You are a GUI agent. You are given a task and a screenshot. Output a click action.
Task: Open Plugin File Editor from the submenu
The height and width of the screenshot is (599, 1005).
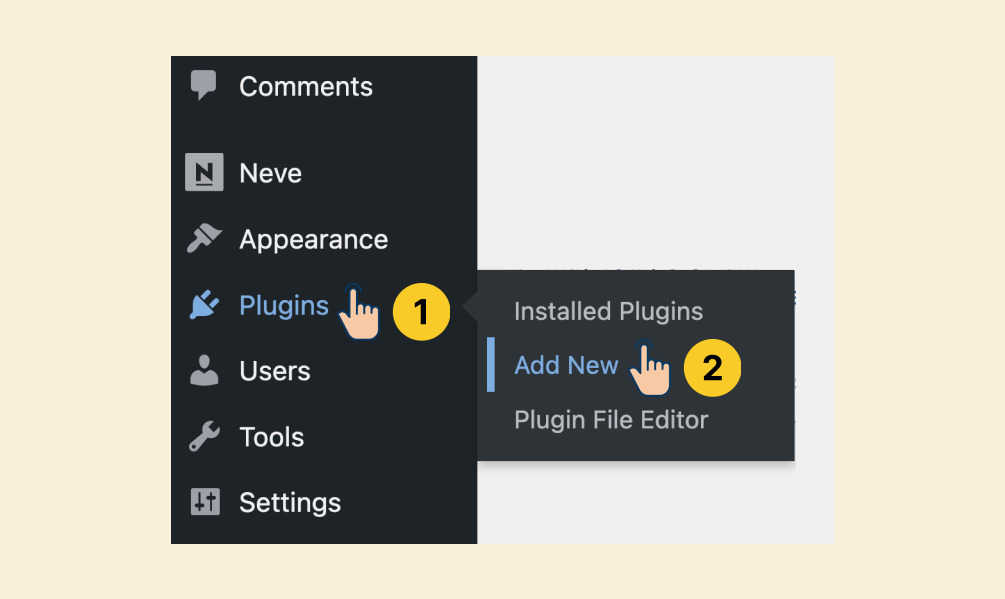(611, 420)
